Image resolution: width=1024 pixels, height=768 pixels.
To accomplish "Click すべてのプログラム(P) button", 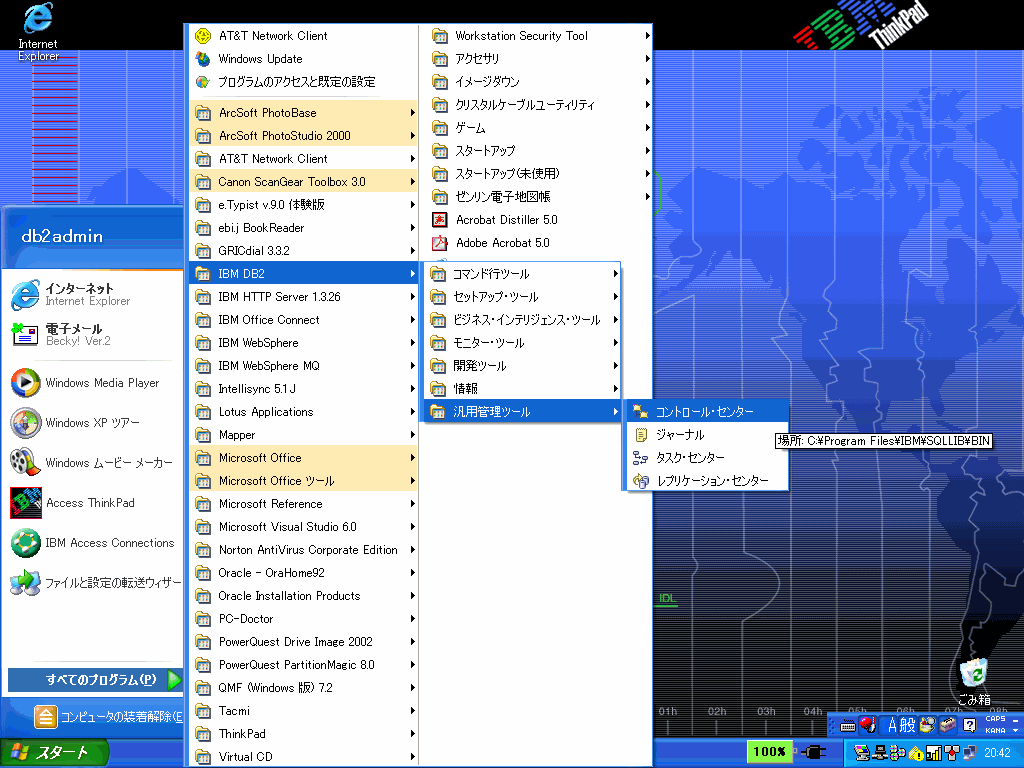I will pyautogui.click(x=95, y=679).
